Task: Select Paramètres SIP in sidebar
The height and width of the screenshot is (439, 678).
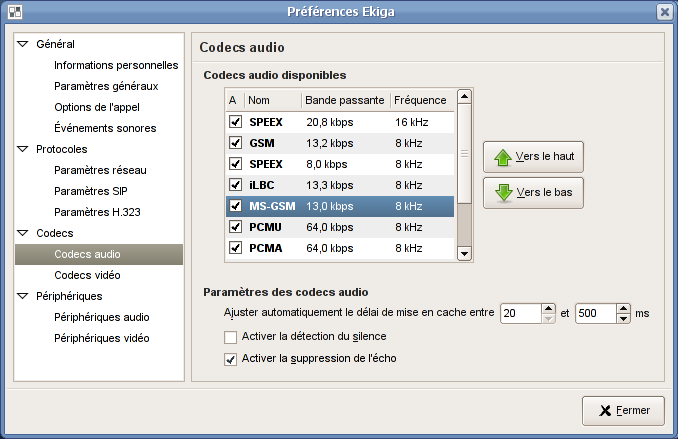Action: (x=91, y=191)
